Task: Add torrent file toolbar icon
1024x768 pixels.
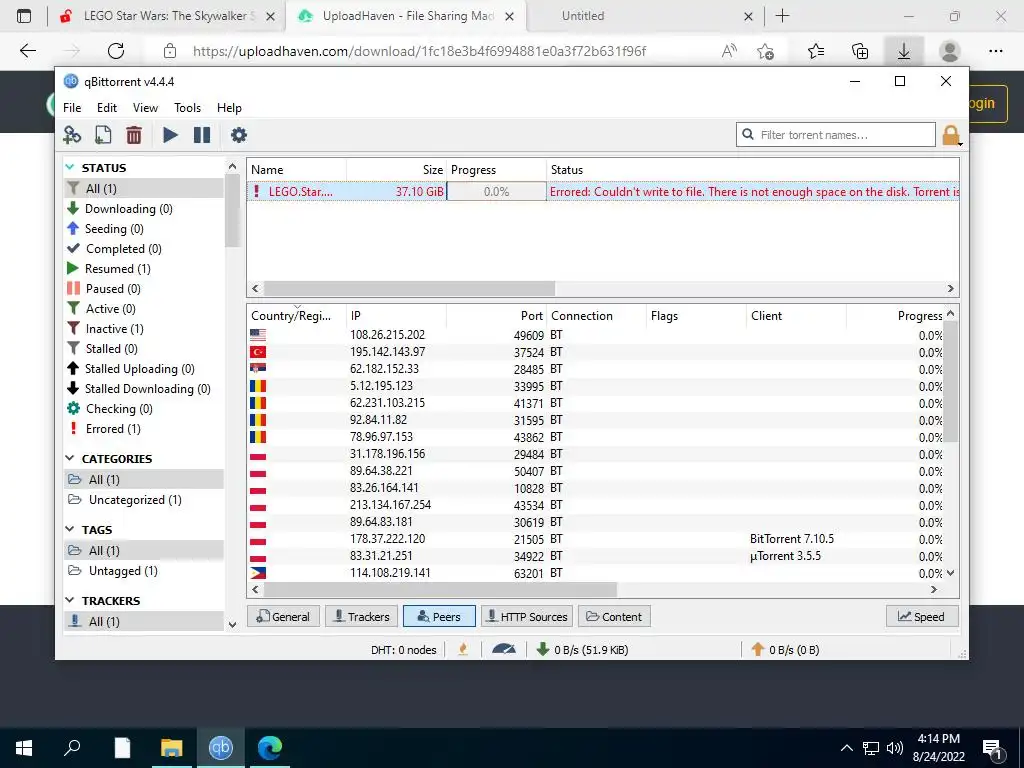Action: [103, 135]
